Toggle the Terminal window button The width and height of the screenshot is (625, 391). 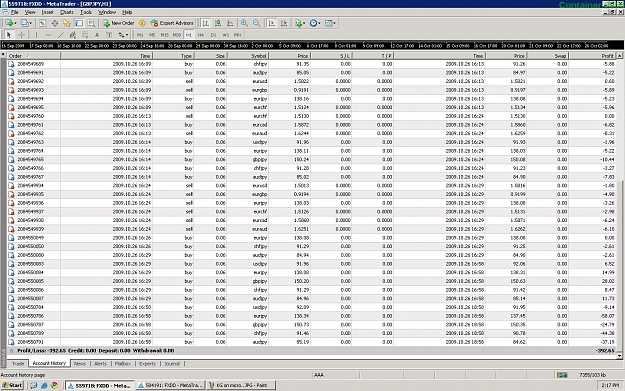(79, 23)
